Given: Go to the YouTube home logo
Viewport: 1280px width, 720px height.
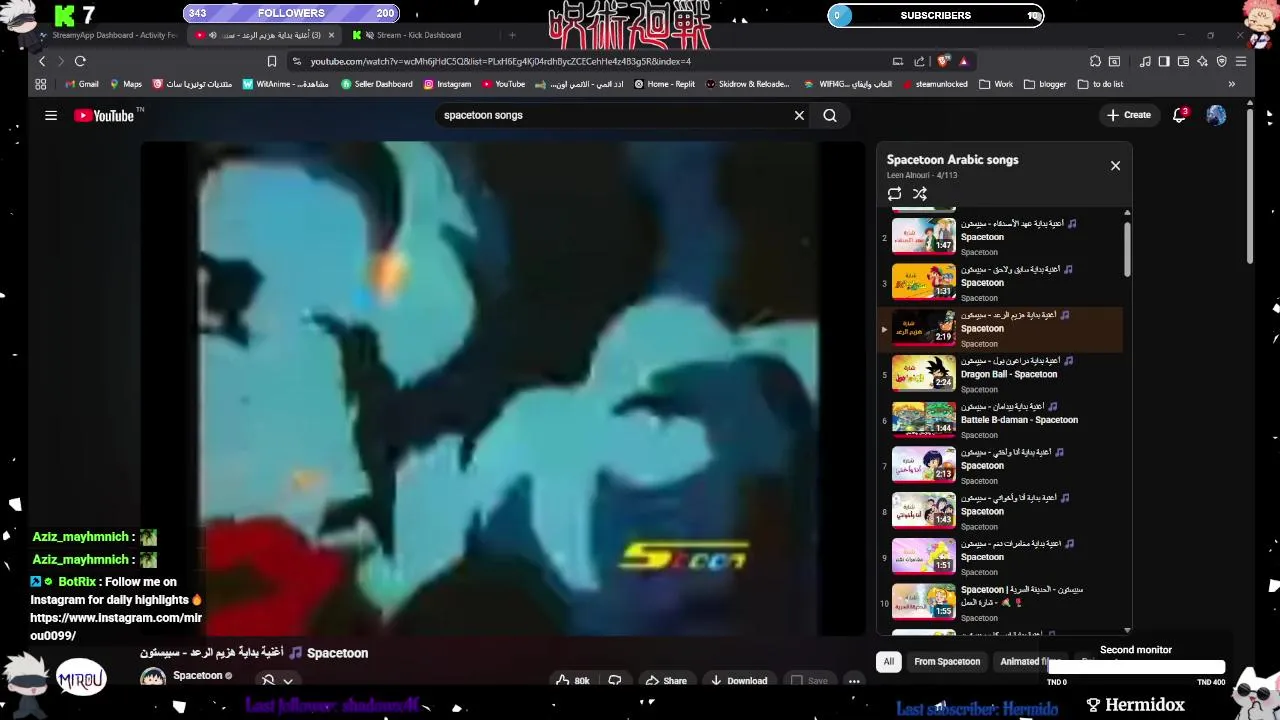Looking at the screenshot, I should point(104,115).
